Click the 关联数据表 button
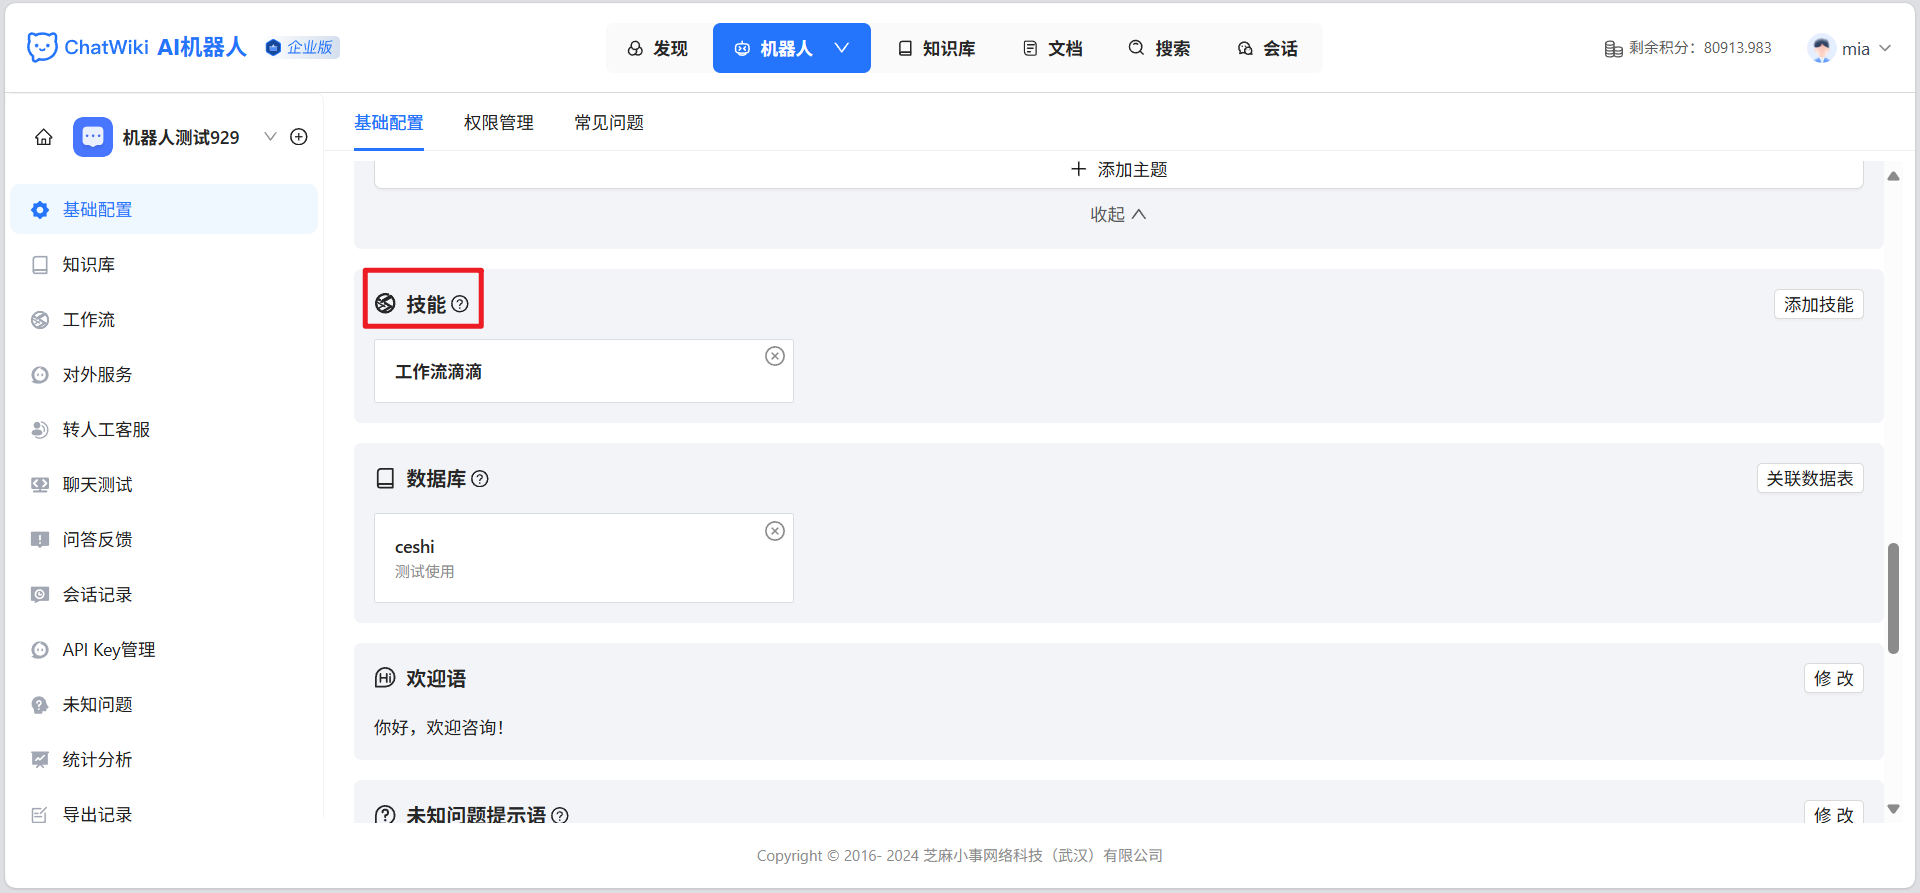This screenshot has height=893, width=1920. point(1810,478)
